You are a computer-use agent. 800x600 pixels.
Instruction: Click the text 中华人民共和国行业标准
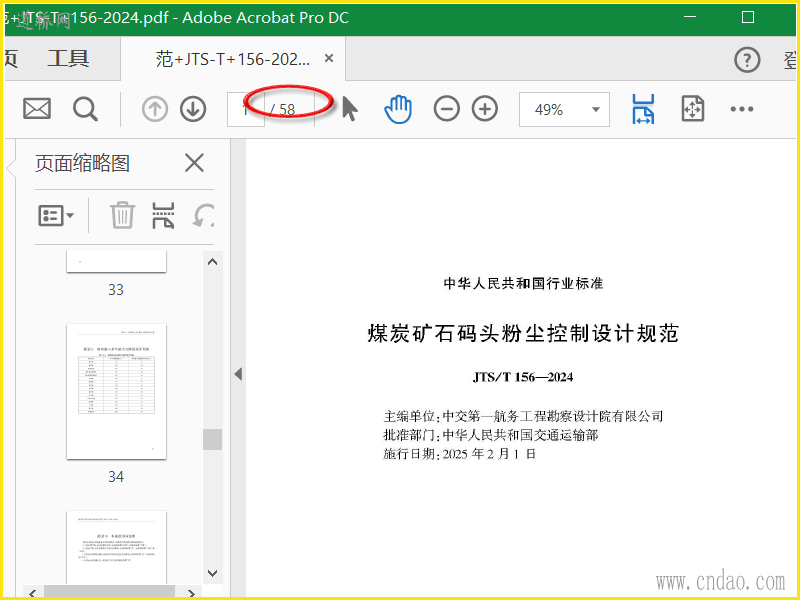pos(523,283)
